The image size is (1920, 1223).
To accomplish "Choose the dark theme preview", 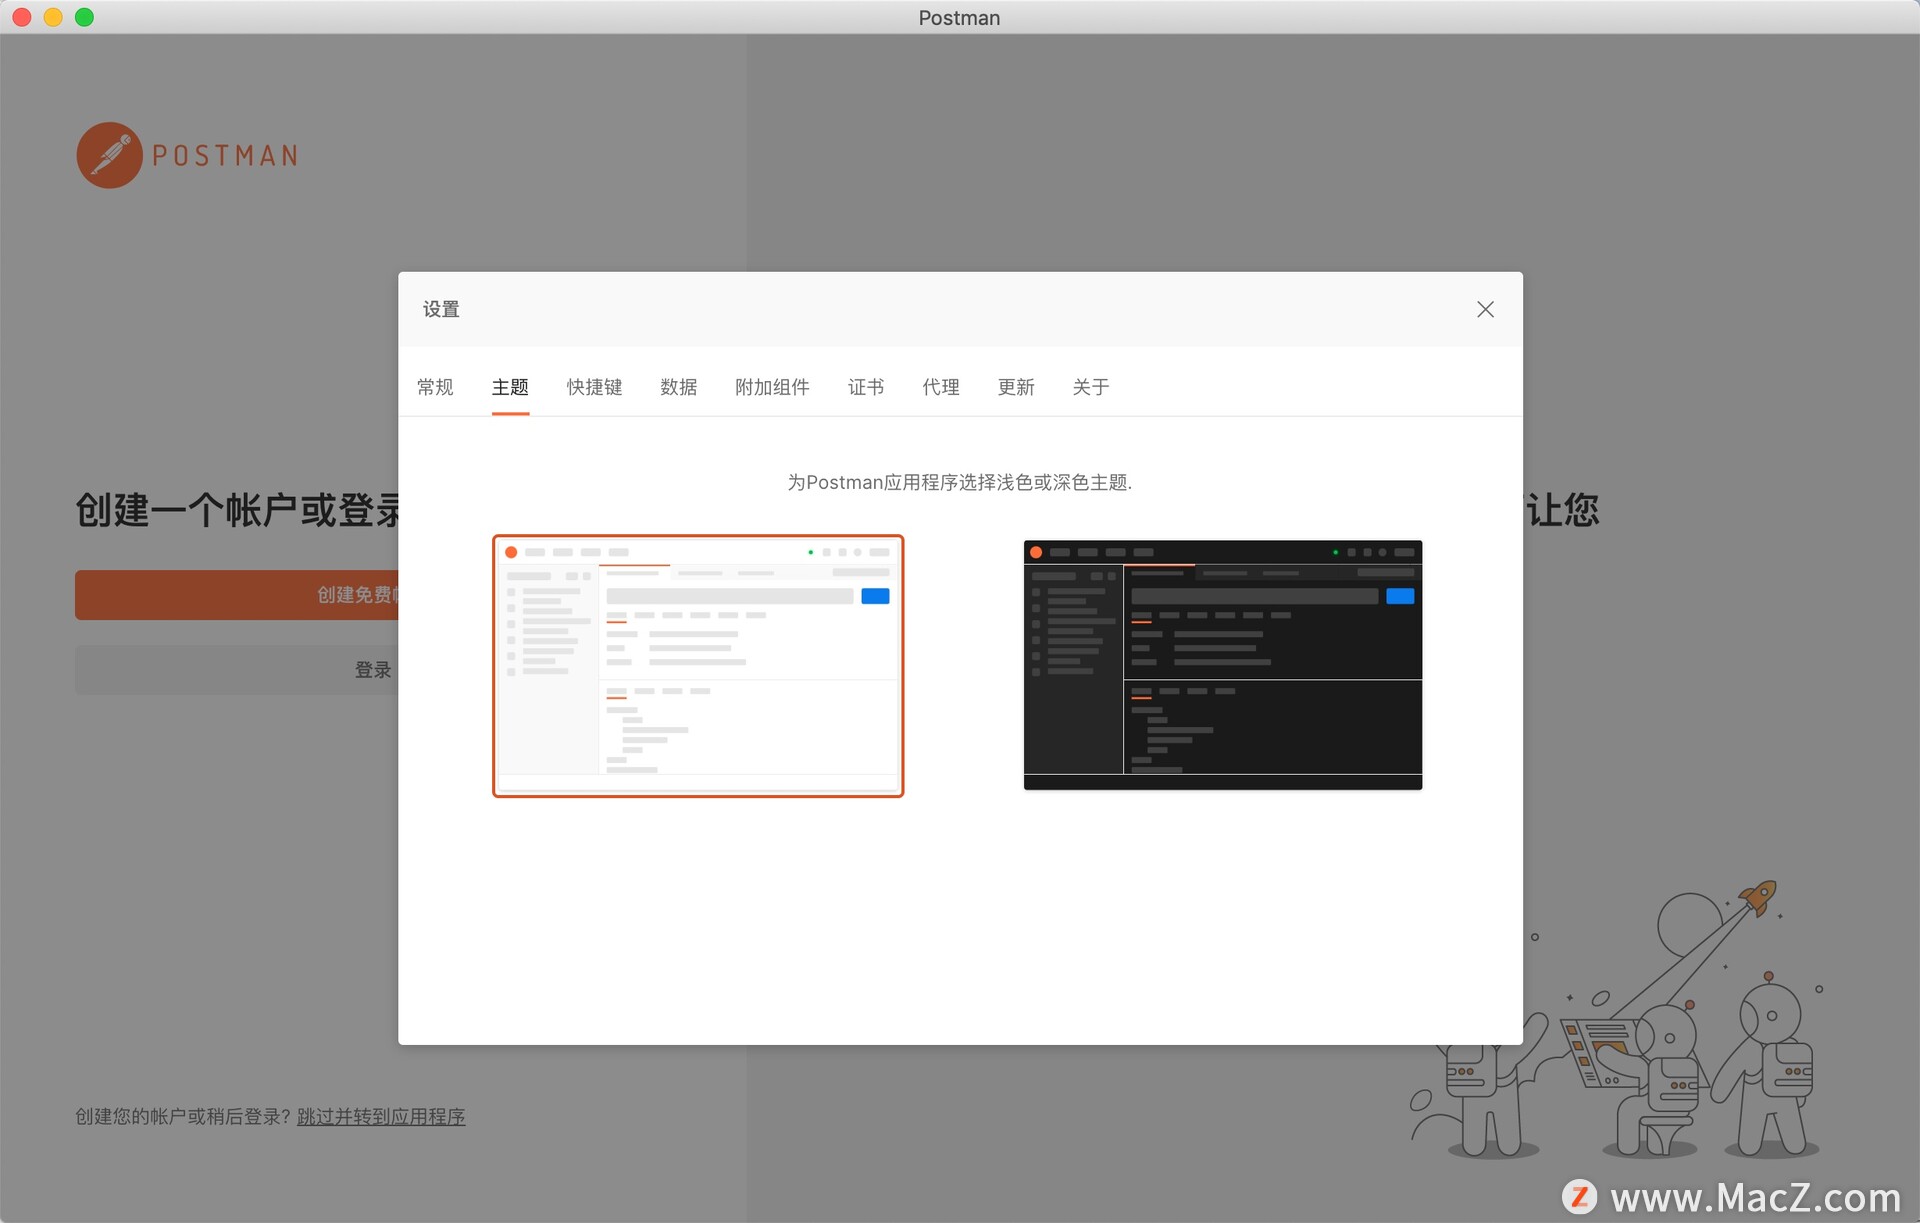I will tap(1222, 665).
